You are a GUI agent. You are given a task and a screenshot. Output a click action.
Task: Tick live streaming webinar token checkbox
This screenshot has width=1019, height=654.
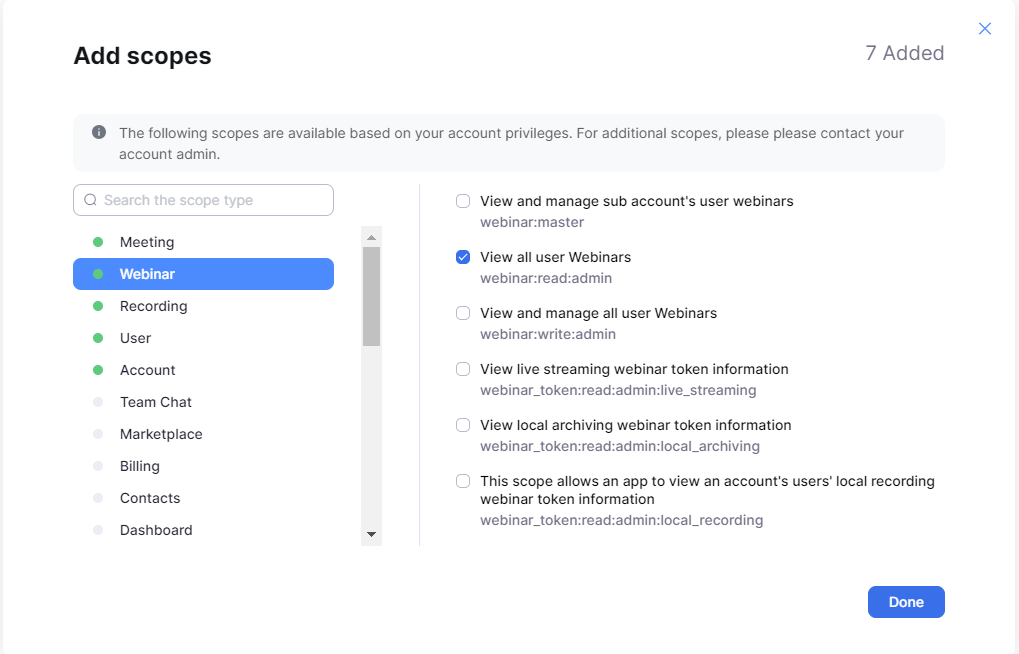[463, 369]
